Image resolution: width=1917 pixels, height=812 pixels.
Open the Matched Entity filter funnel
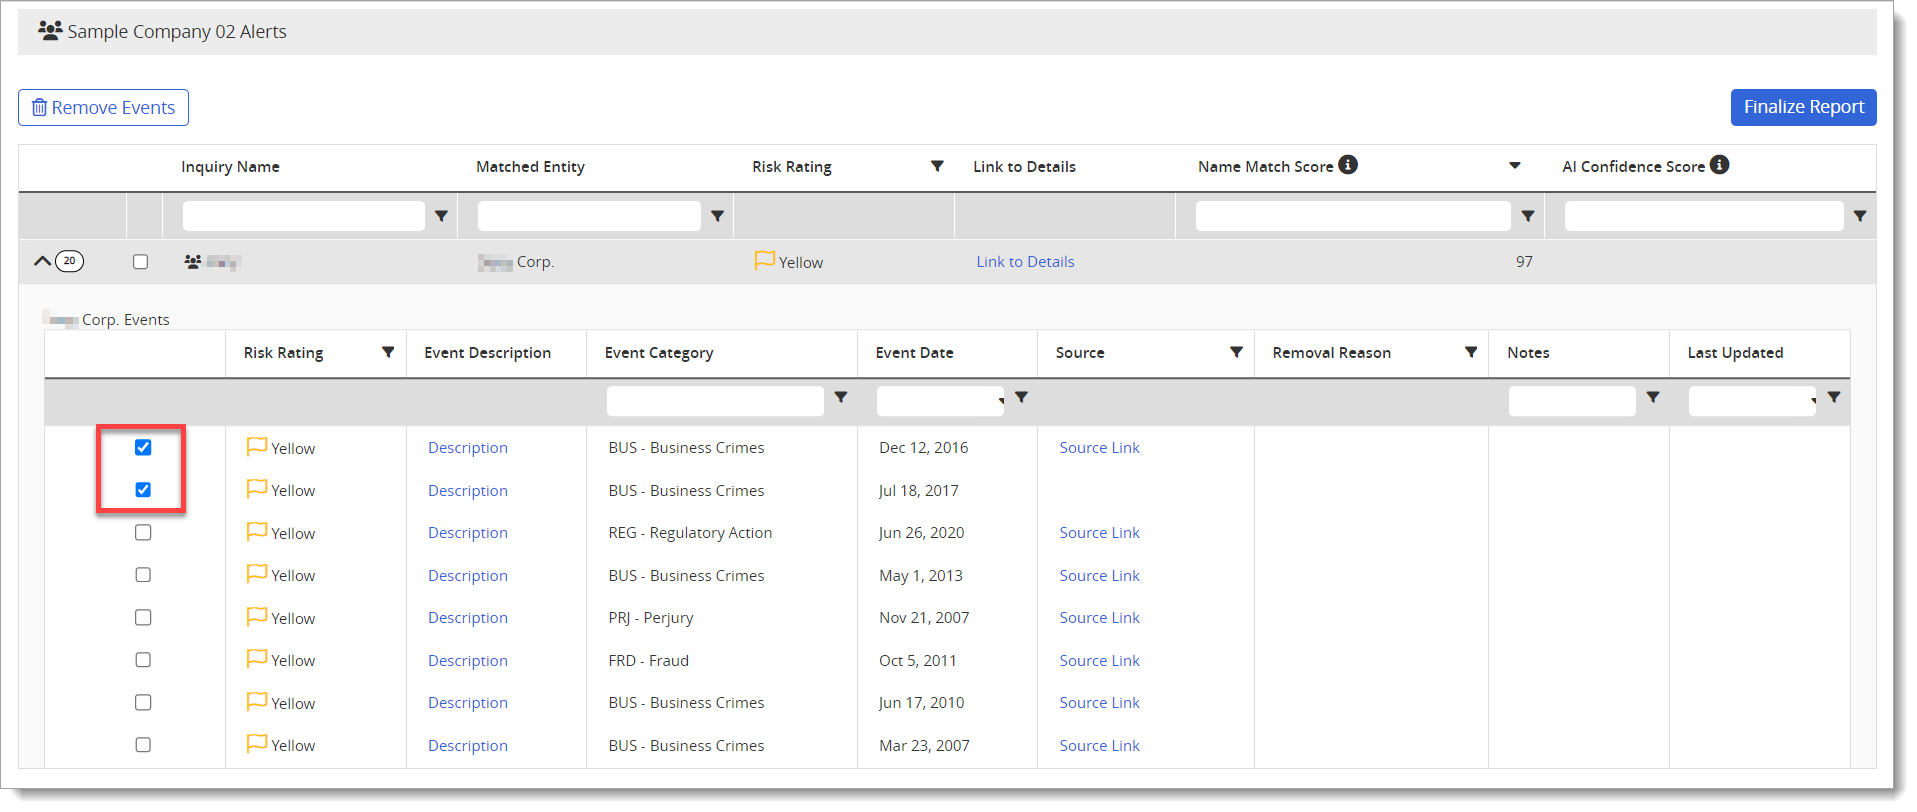pos(717,216)
